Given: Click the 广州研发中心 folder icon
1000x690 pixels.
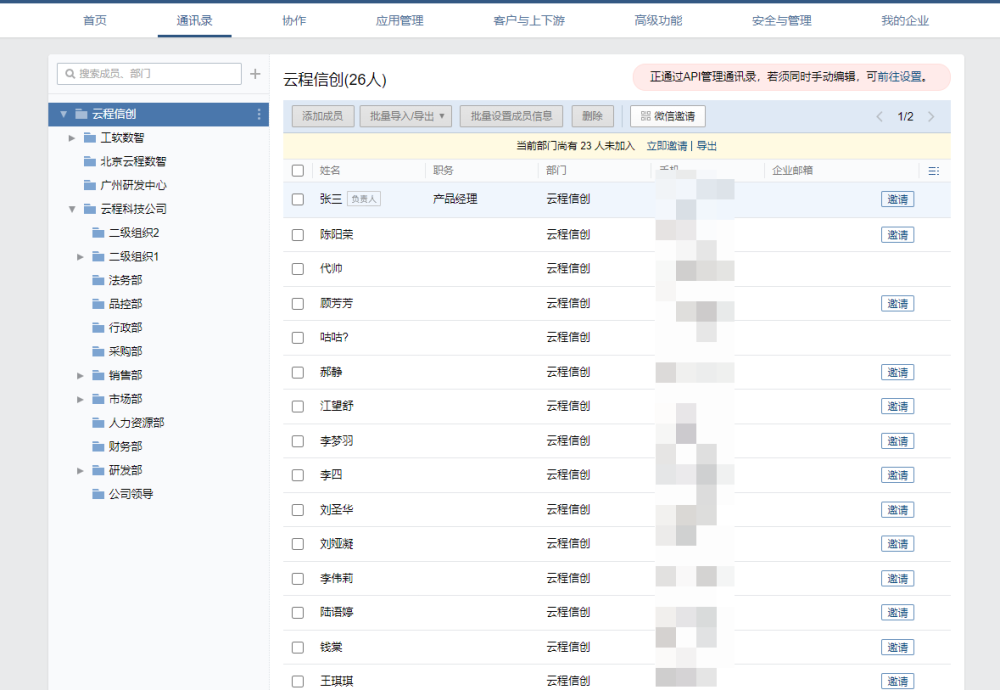Looking at the screenshot, I should coord(90,185).
